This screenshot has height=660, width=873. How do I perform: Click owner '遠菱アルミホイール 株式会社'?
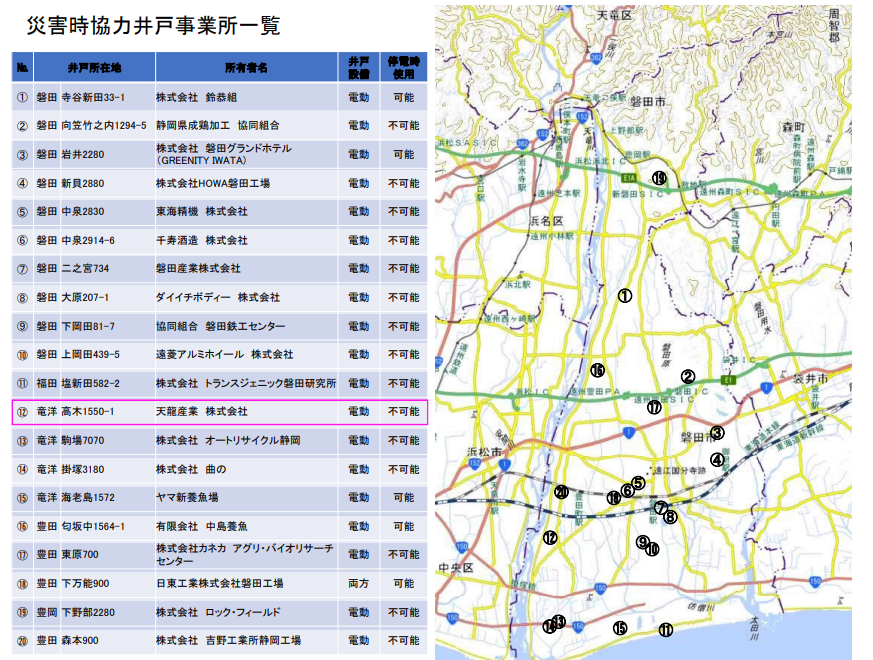click(x=224, y=354)
